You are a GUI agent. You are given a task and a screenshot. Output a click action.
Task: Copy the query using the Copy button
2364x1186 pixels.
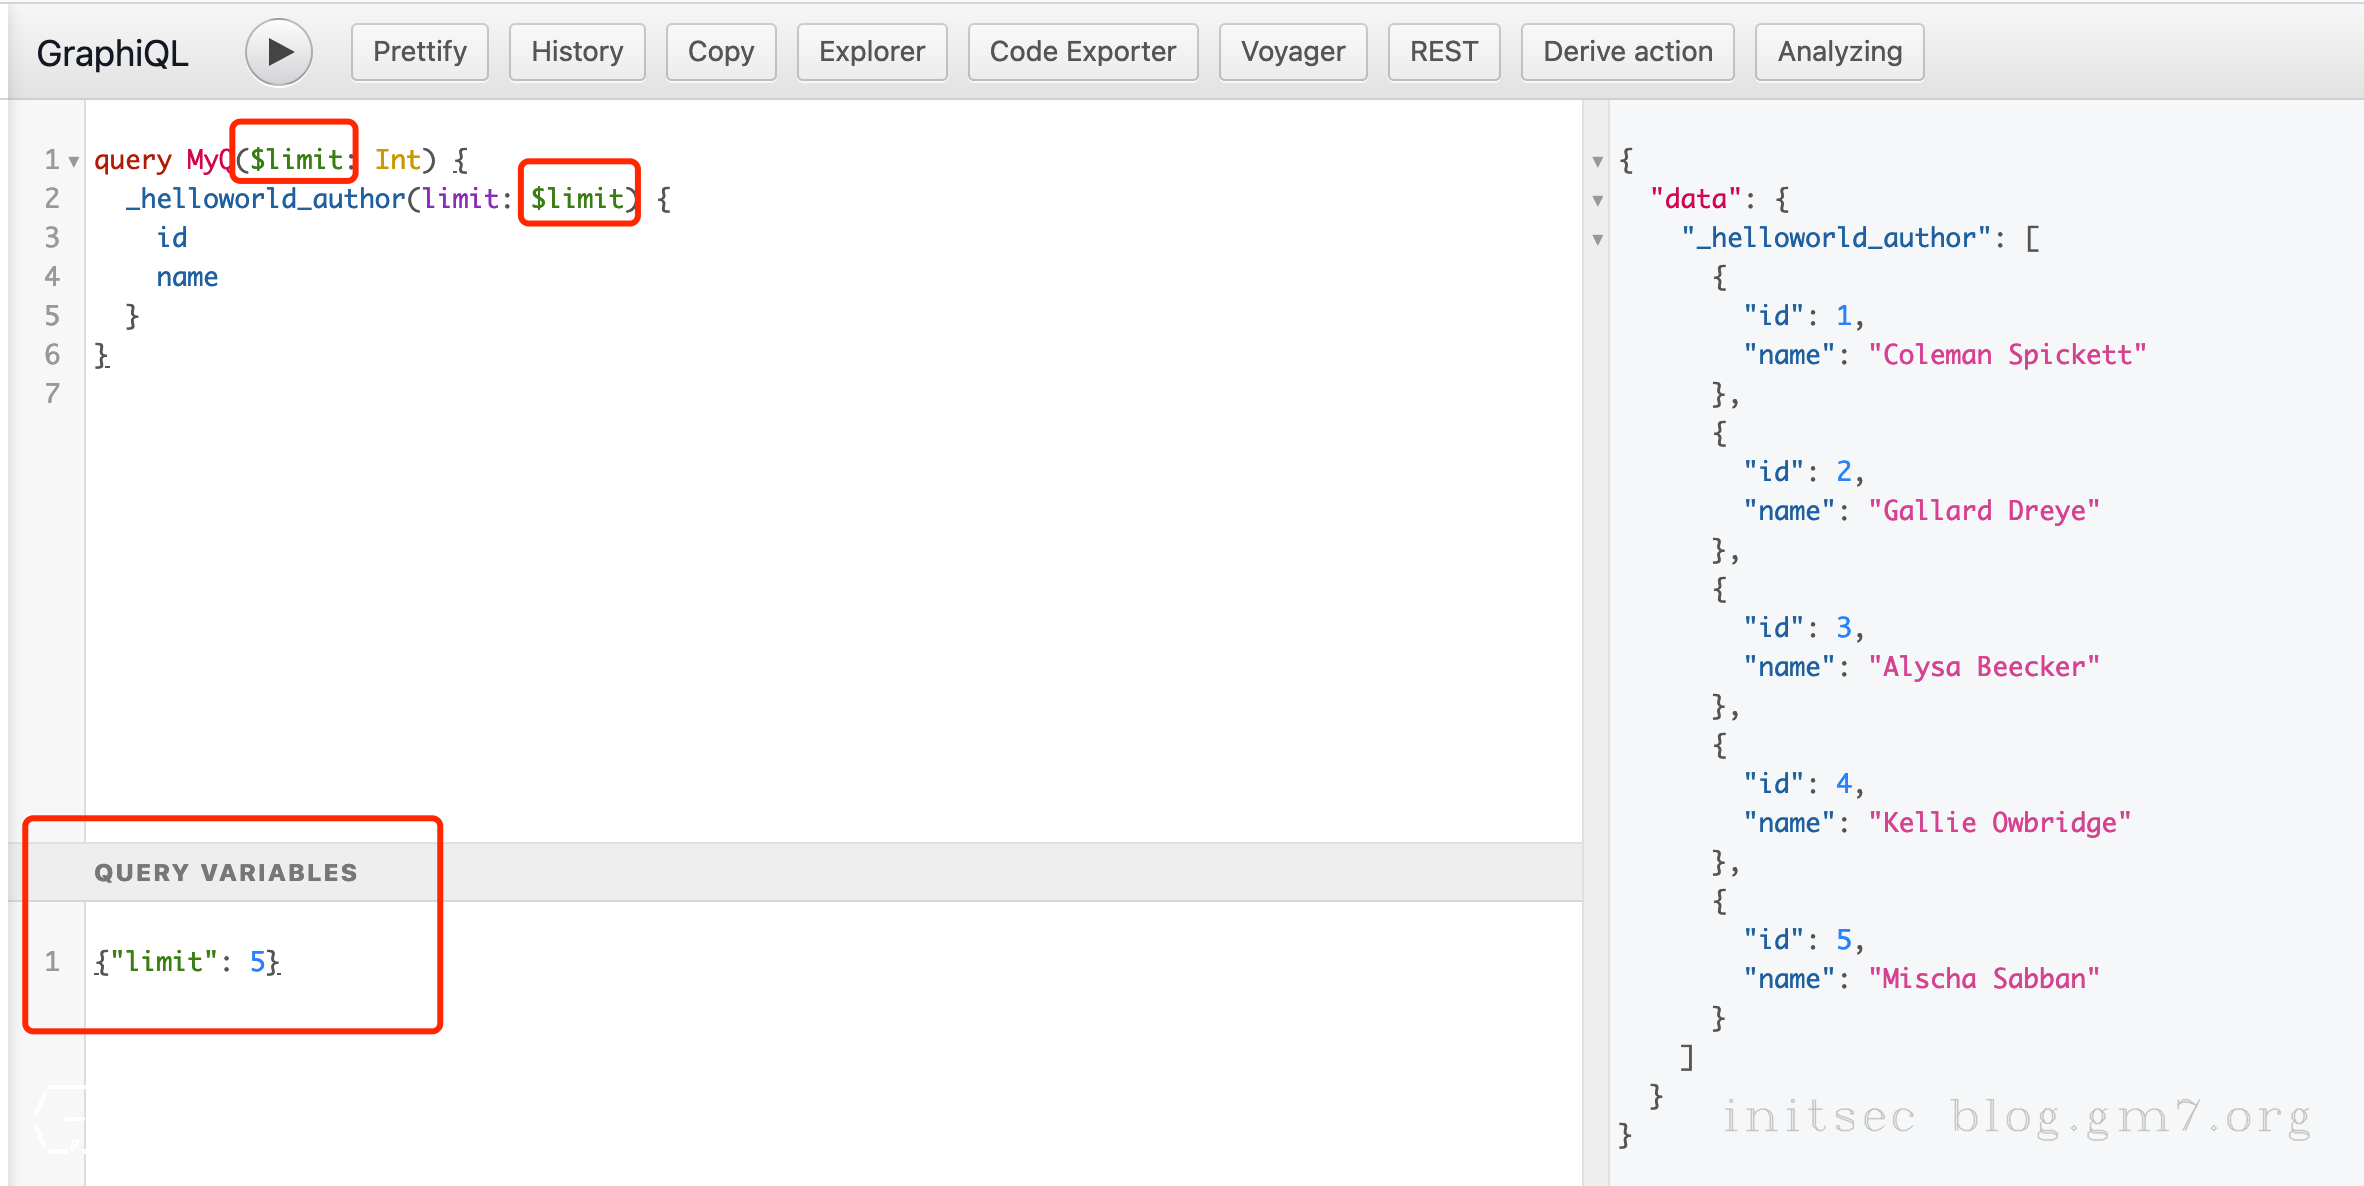pos(721,52)
